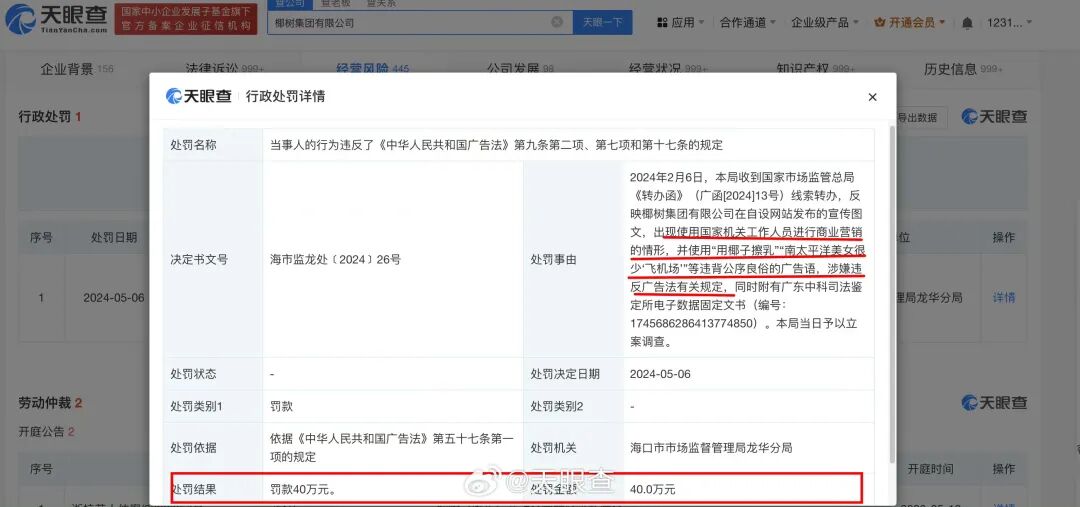The height and width of the screenshot is (507, 1080).
Task: Click the 开通会员 crown icon
Action: point(880,23)
